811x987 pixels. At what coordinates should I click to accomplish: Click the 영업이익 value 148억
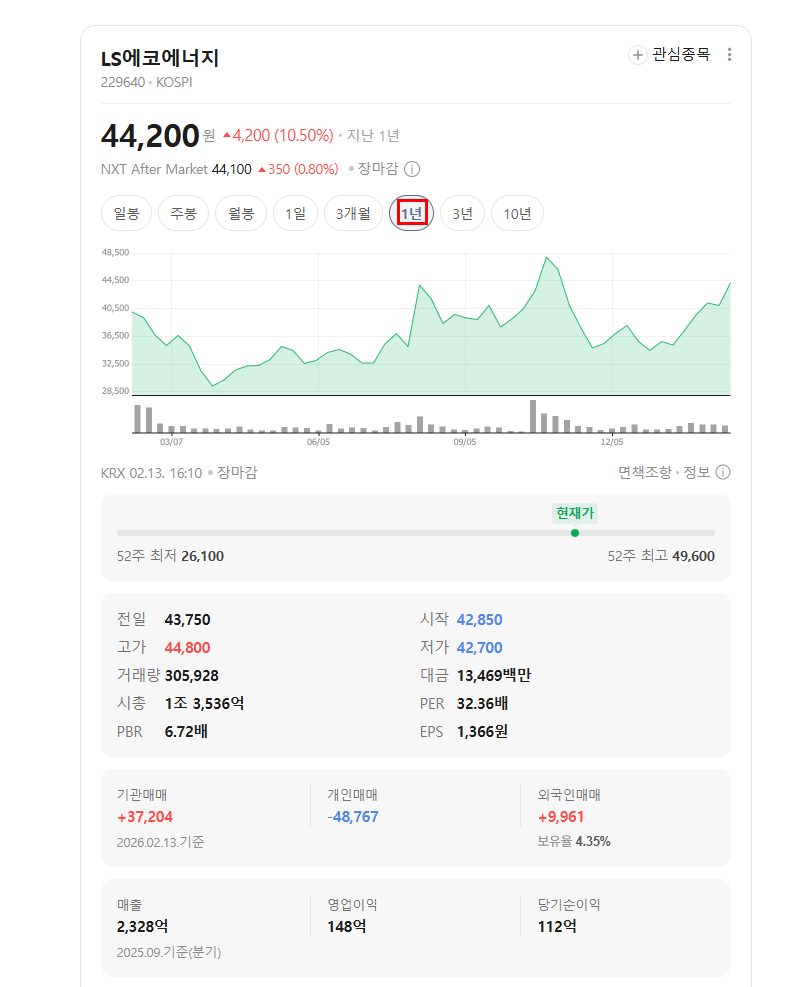[x=347, y=927]
